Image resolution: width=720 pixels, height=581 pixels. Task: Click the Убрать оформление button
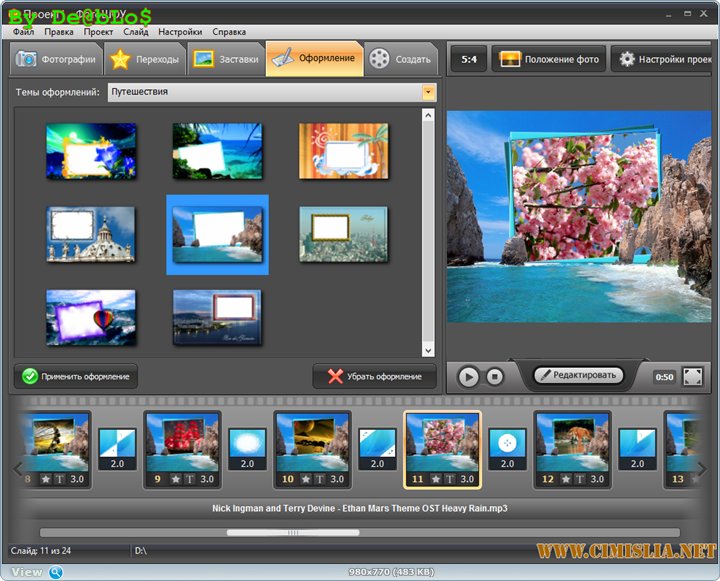[375, 377]
